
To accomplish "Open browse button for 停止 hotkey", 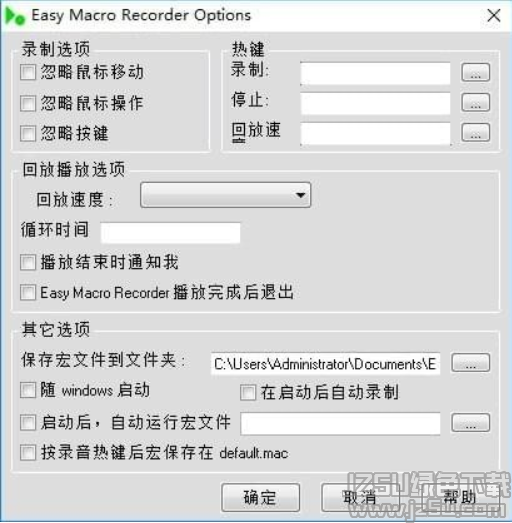I will 476,102.
